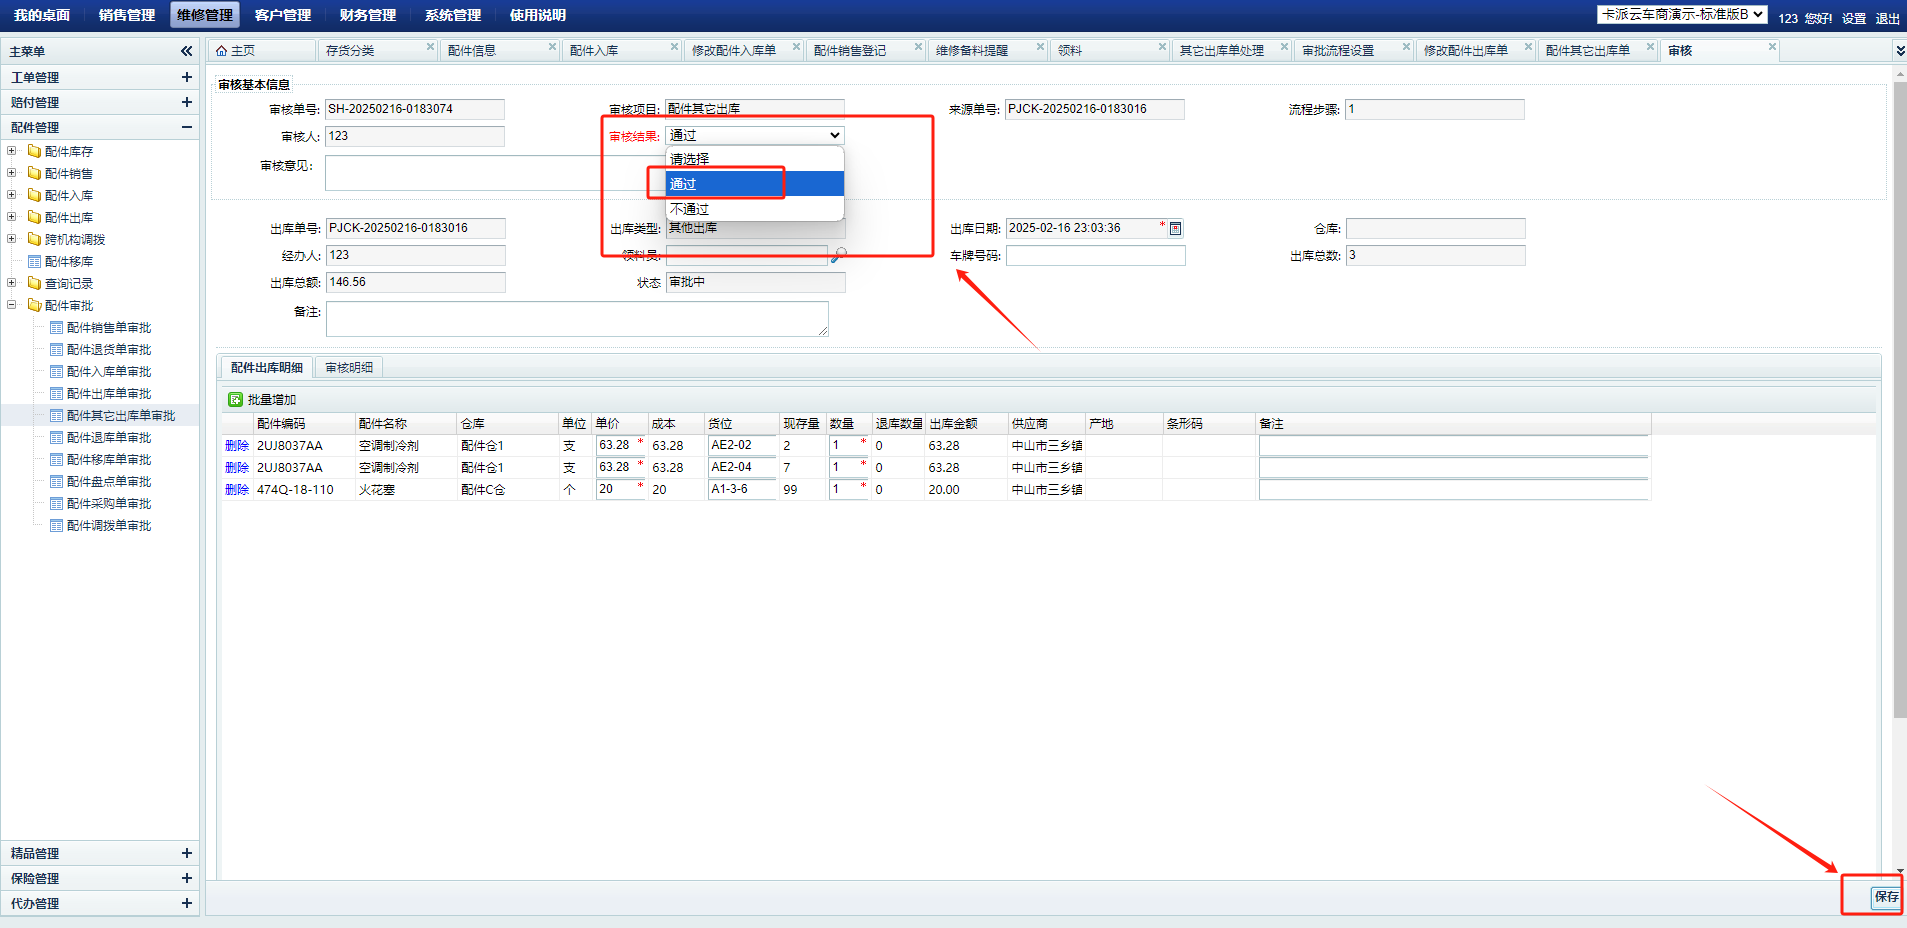
Task: Collapse the 配件管理 section
Action: (x=186, y=127)
